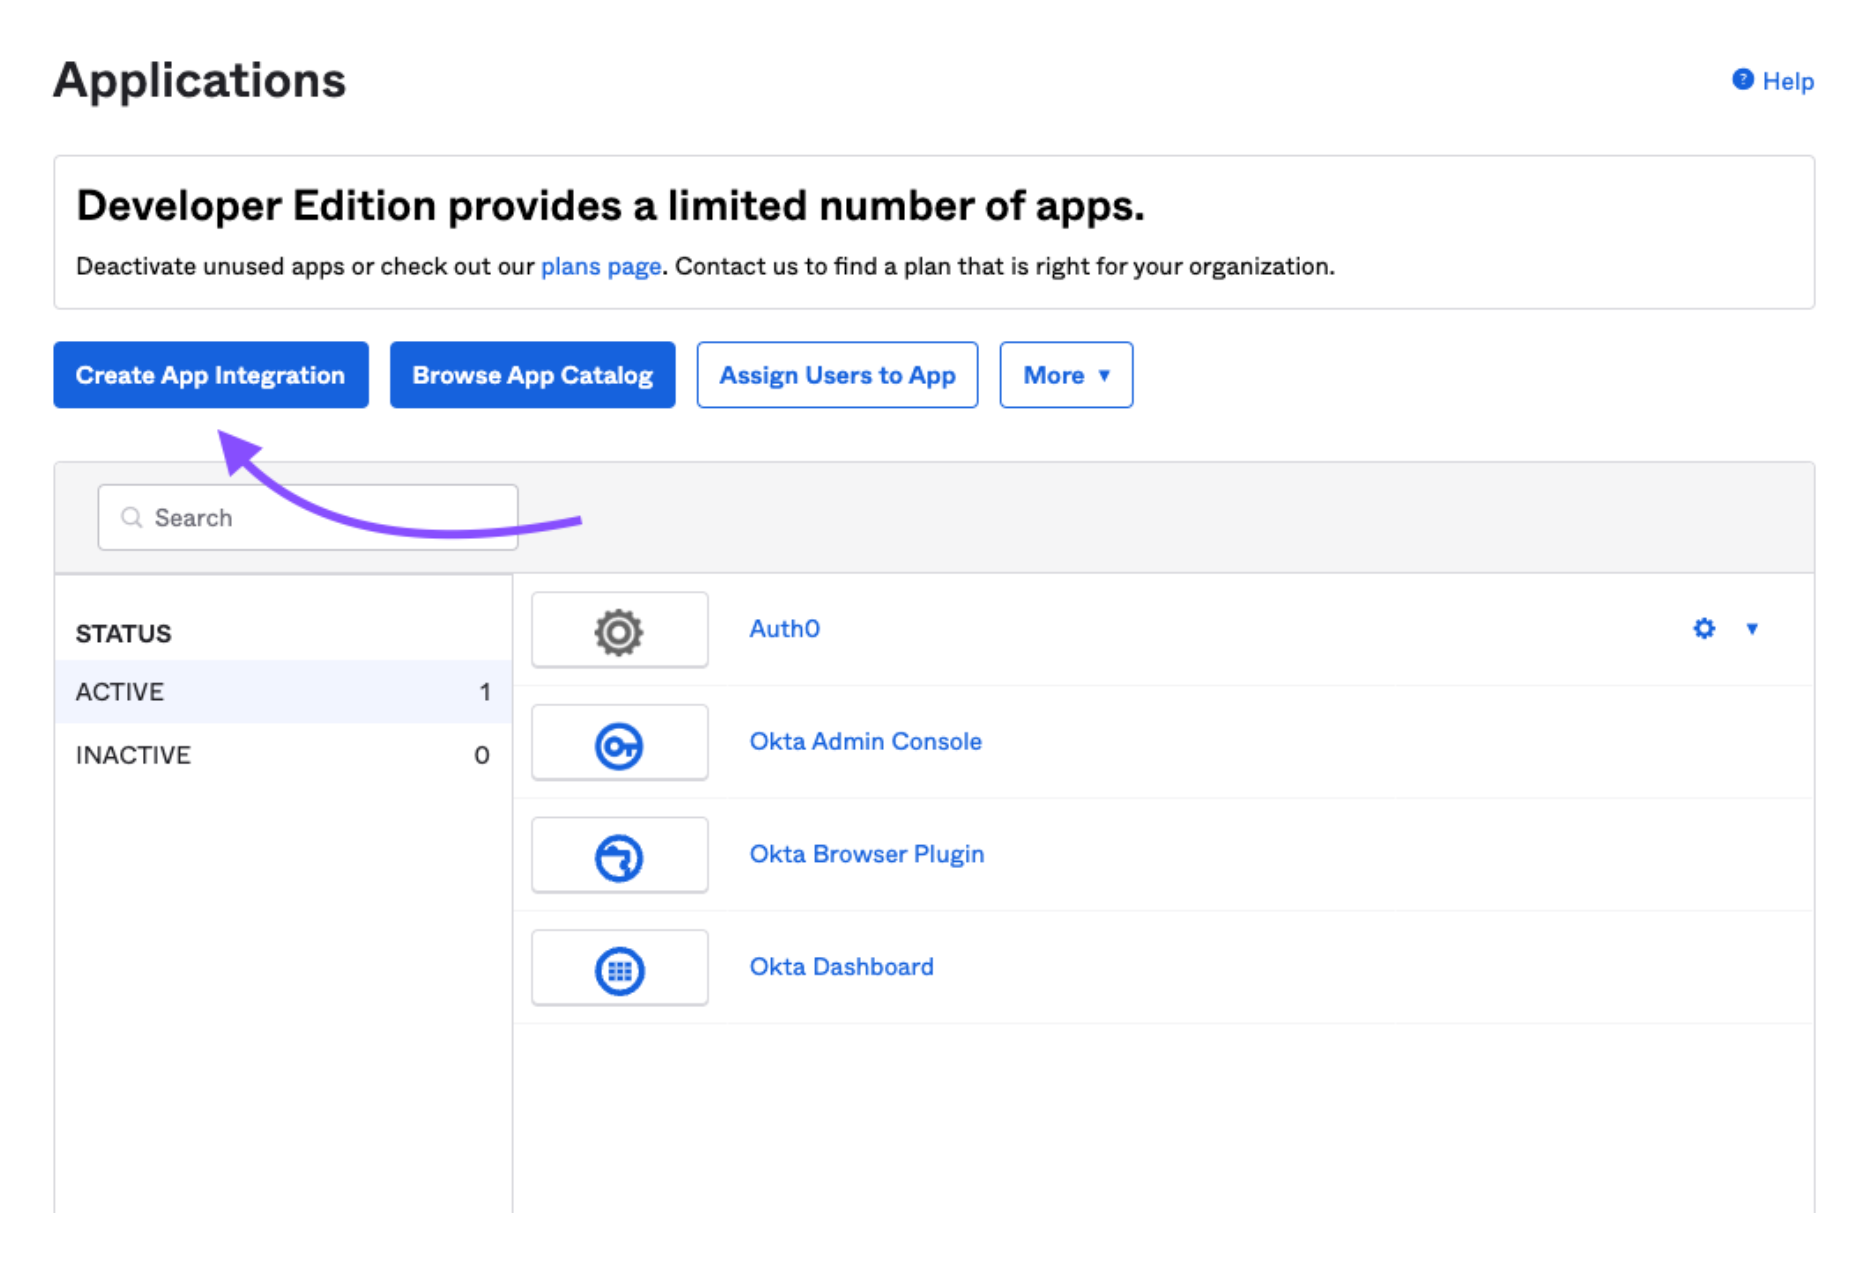Open the Okta Dashboard link

(841, 967)
